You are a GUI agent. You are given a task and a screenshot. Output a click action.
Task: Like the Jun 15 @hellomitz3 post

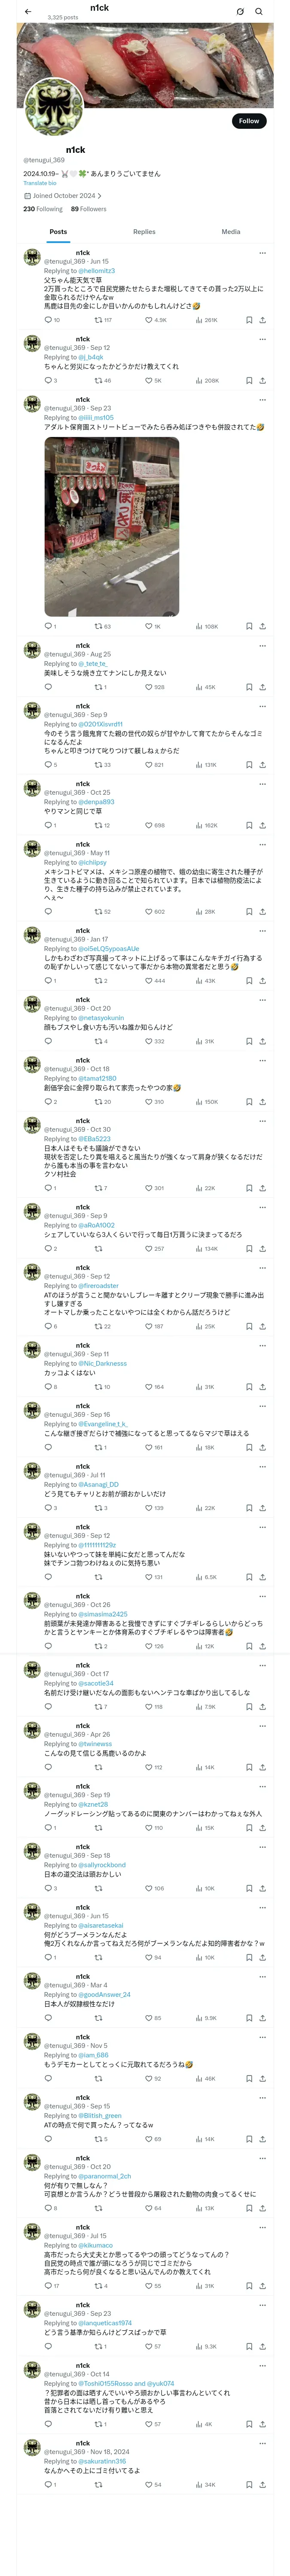(x=148, y=320)
